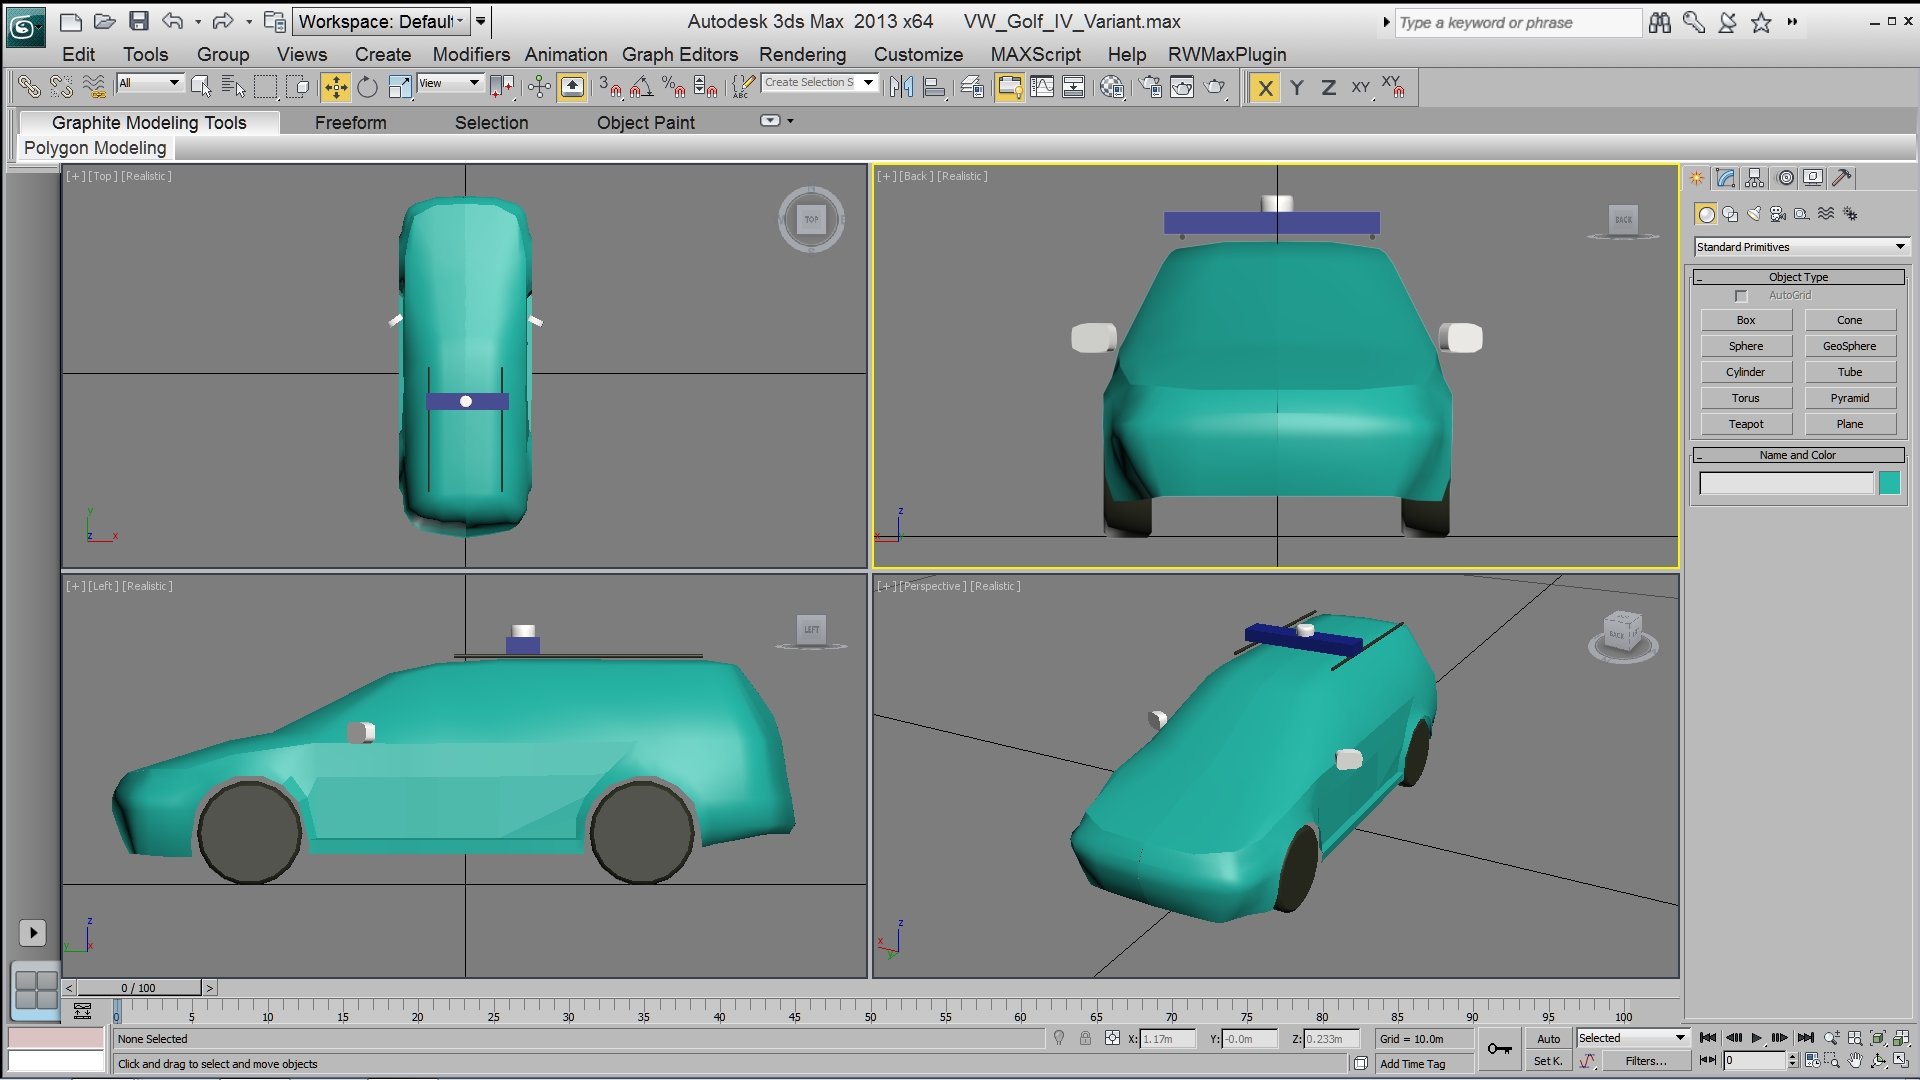The height and width of the screenshot is (1080, 1920).
Task: Open the Mirror tool
Action: [901, 88]
